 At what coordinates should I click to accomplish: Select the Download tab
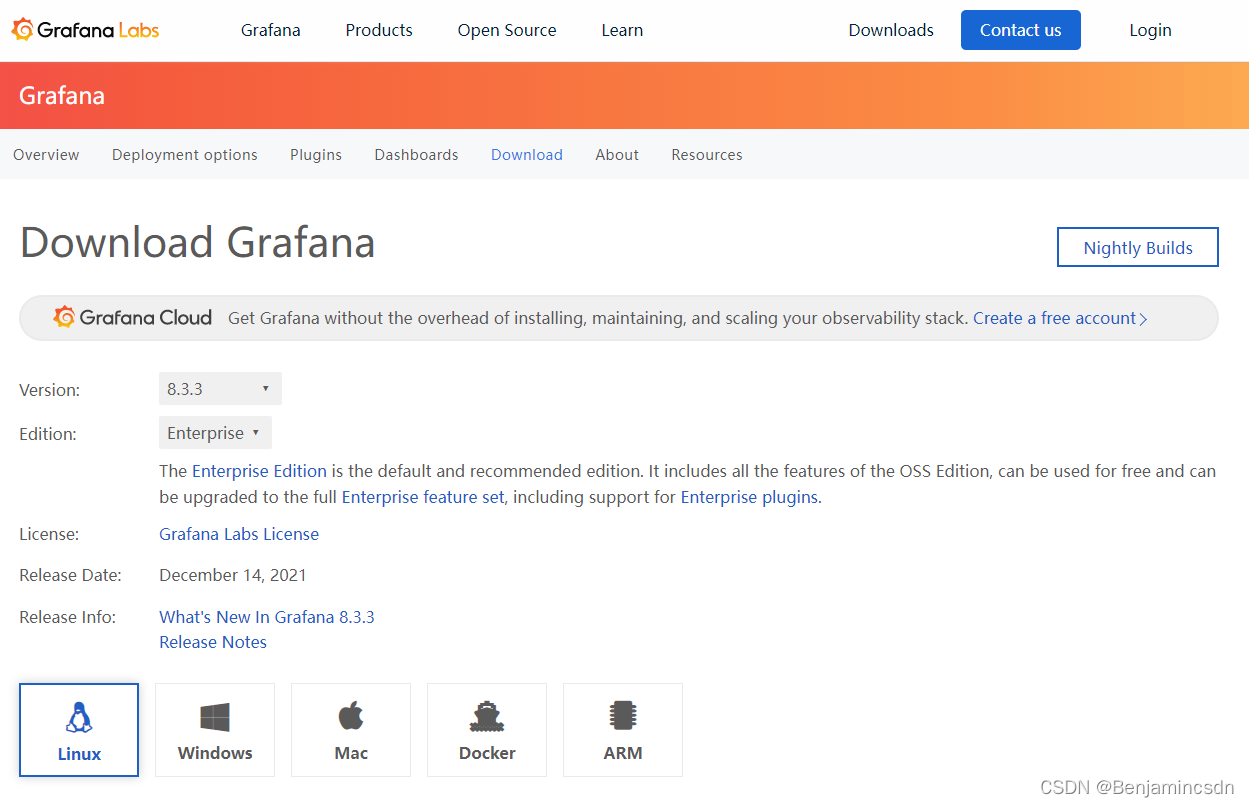(527, 155)
